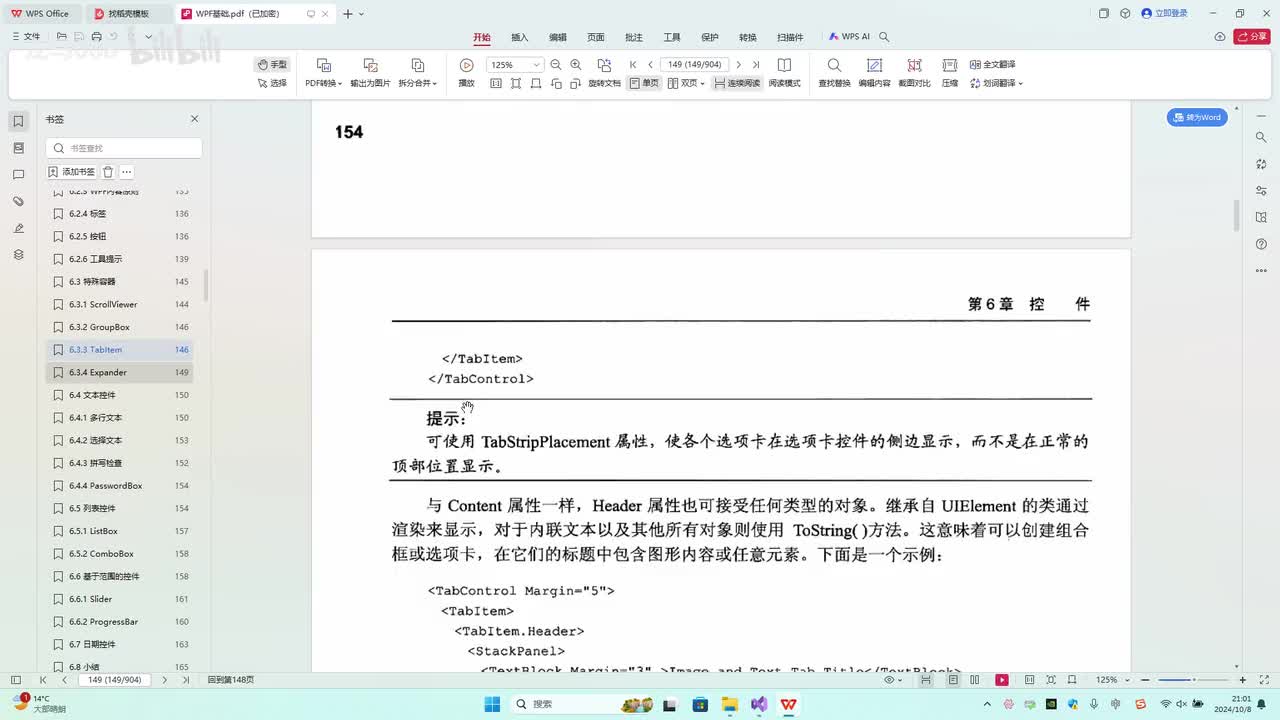The image size is (1280, 720).
Task: Click the 添加书签 add bookmark button
Action: [x=72, y=172]
